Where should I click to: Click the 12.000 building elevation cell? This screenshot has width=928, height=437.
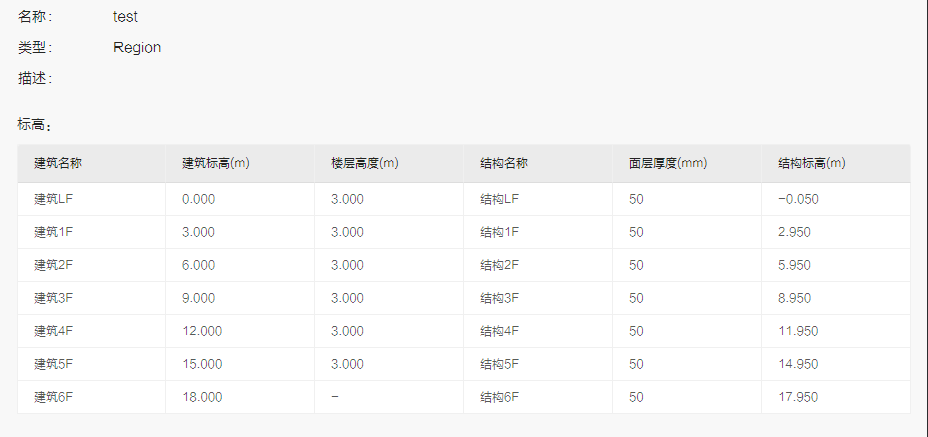[x=202, y=331]
